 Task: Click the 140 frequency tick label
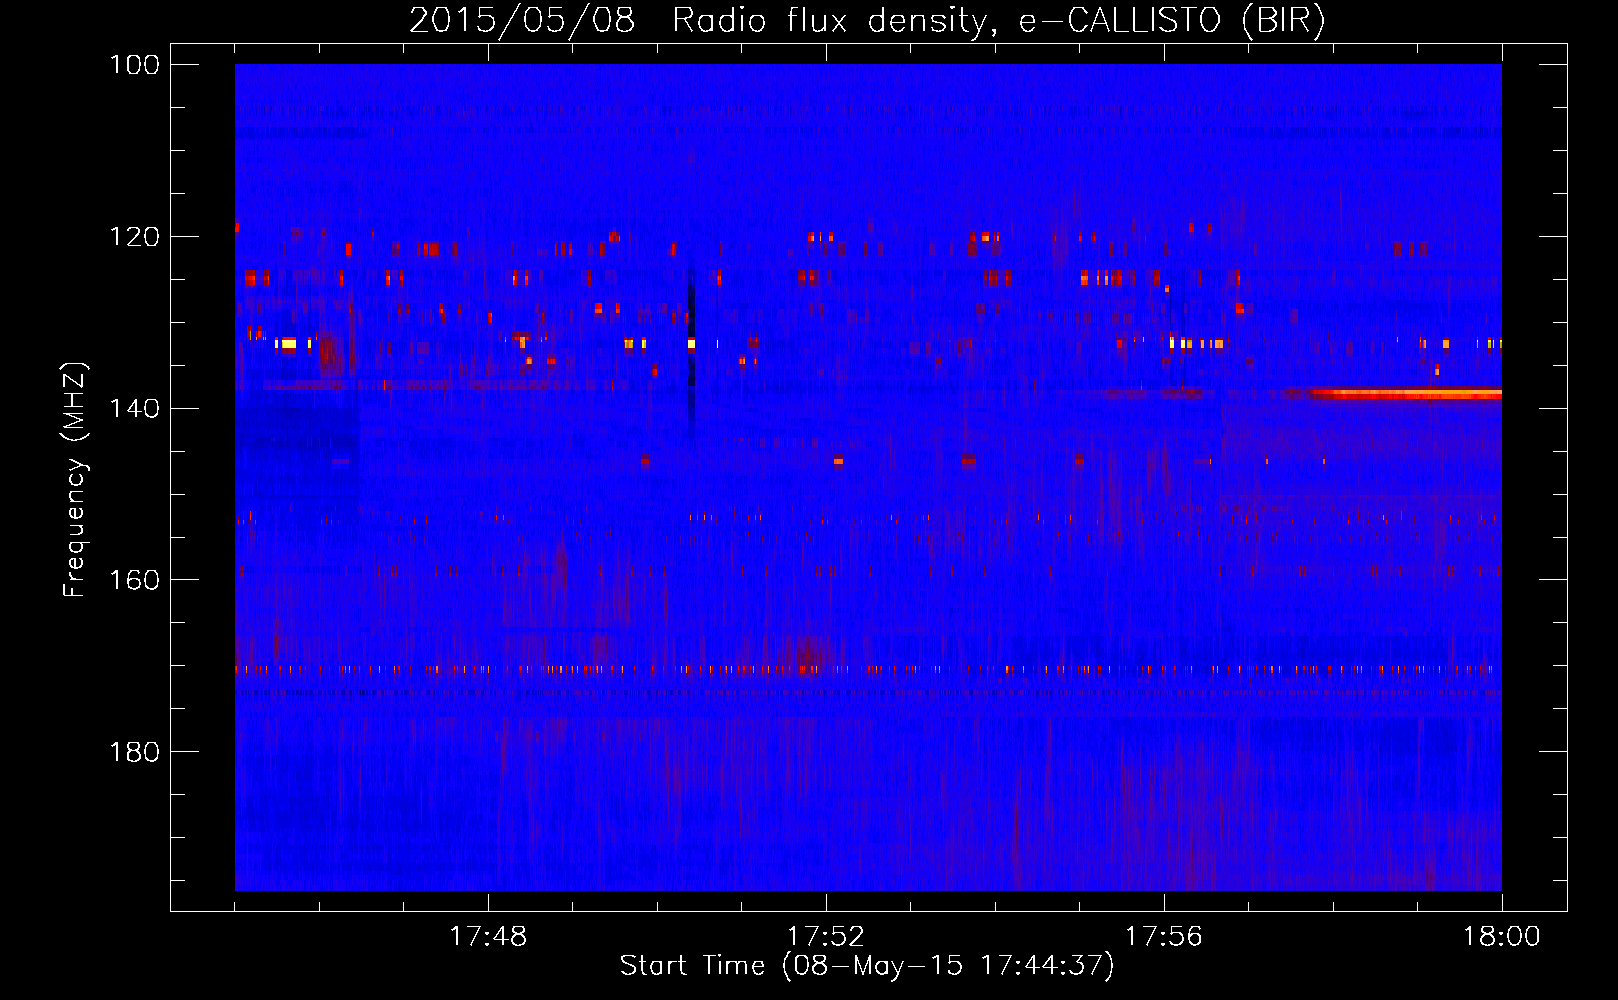pyautogui.click(x=136, y=408)
